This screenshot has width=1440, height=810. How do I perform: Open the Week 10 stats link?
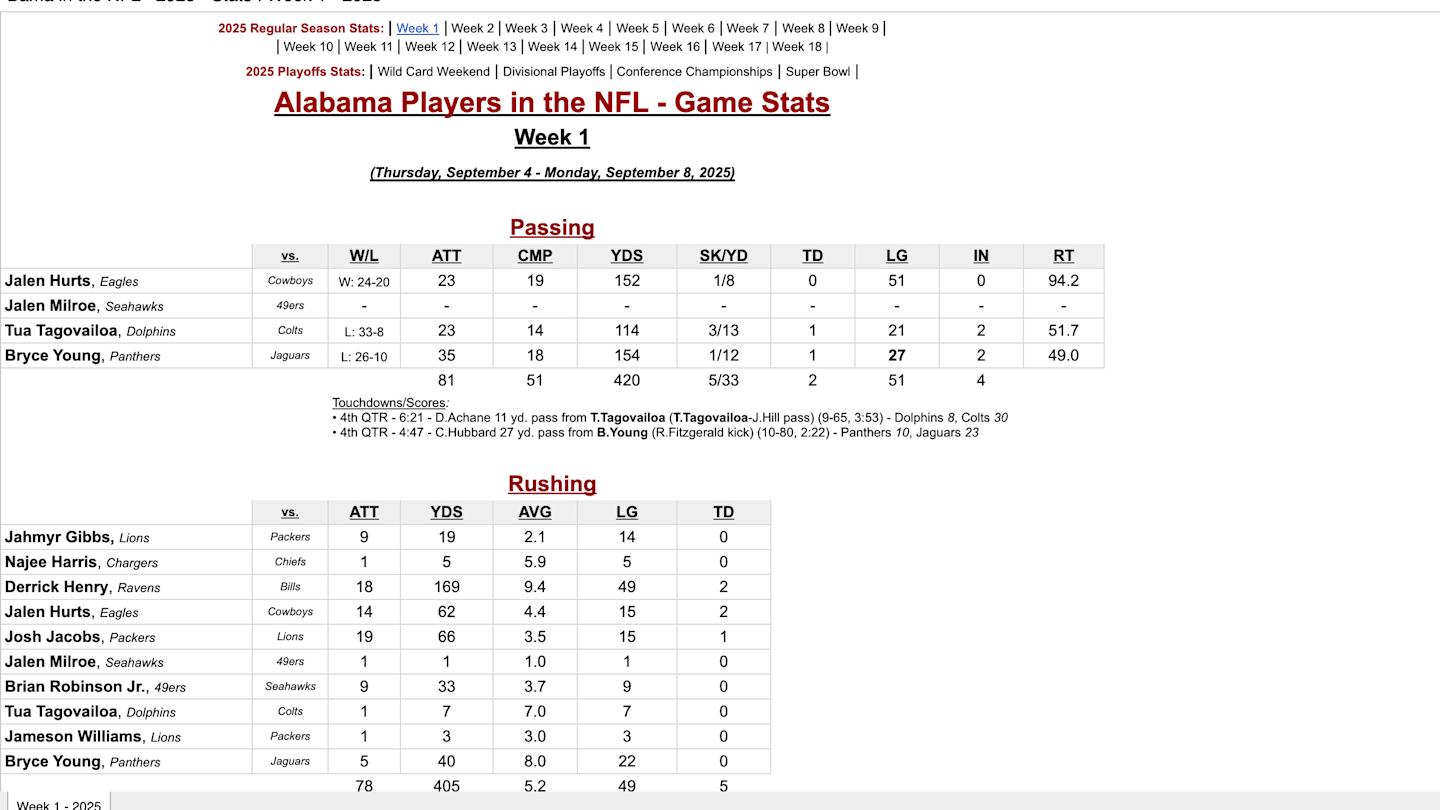tap(307, 46)
